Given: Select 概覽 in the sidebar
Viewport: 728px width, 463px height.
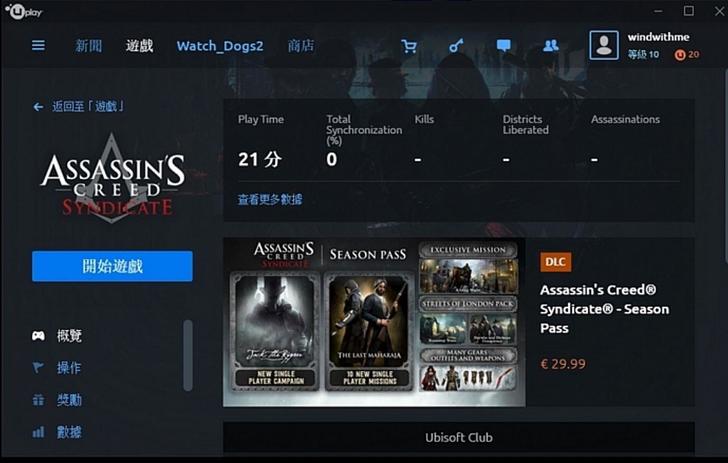Looking at the screenshot, I should pos(69,336).
